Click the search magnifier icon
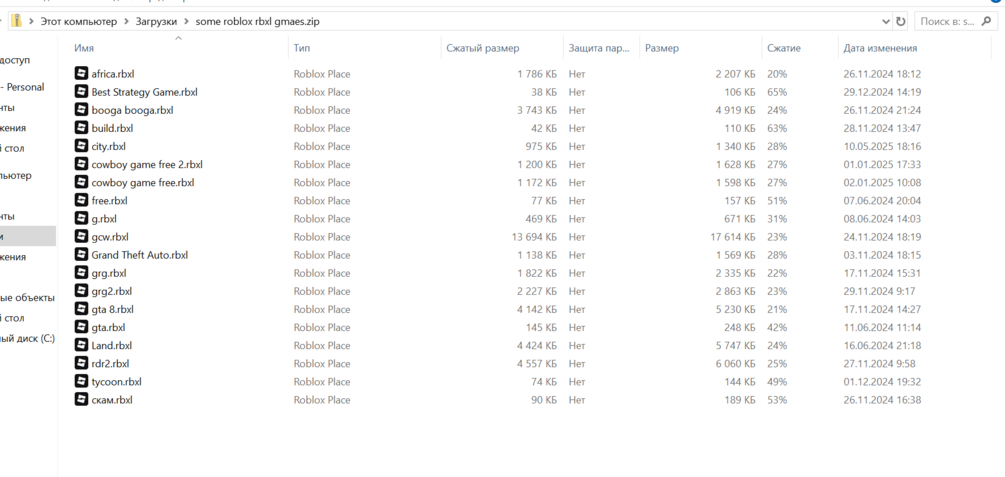The height and width of the screenshot is (477, 1005). click(986, 21)
